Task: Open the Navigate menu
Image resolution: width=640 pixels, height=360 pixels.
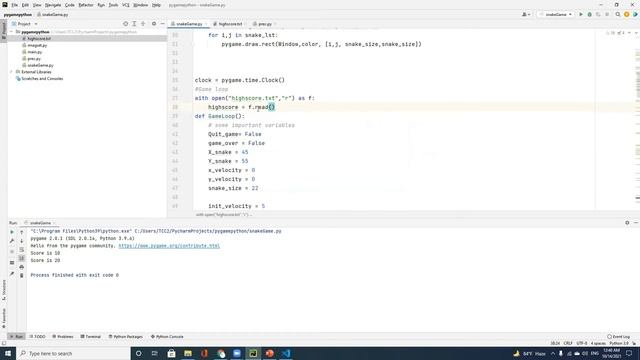Action: click(x=53, y=5)
